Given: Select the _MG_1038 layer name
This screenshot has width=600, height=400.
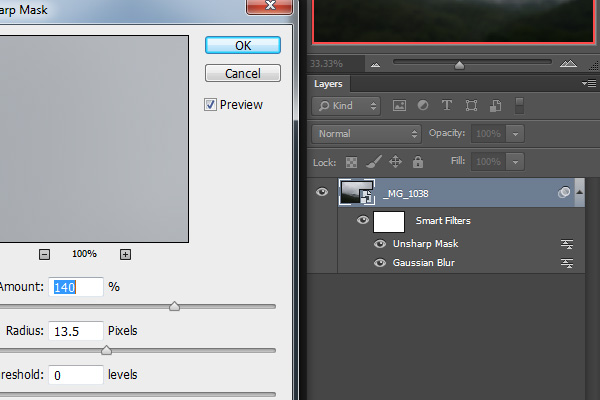Looking at the screenshot, I should (x=406, y=194).
